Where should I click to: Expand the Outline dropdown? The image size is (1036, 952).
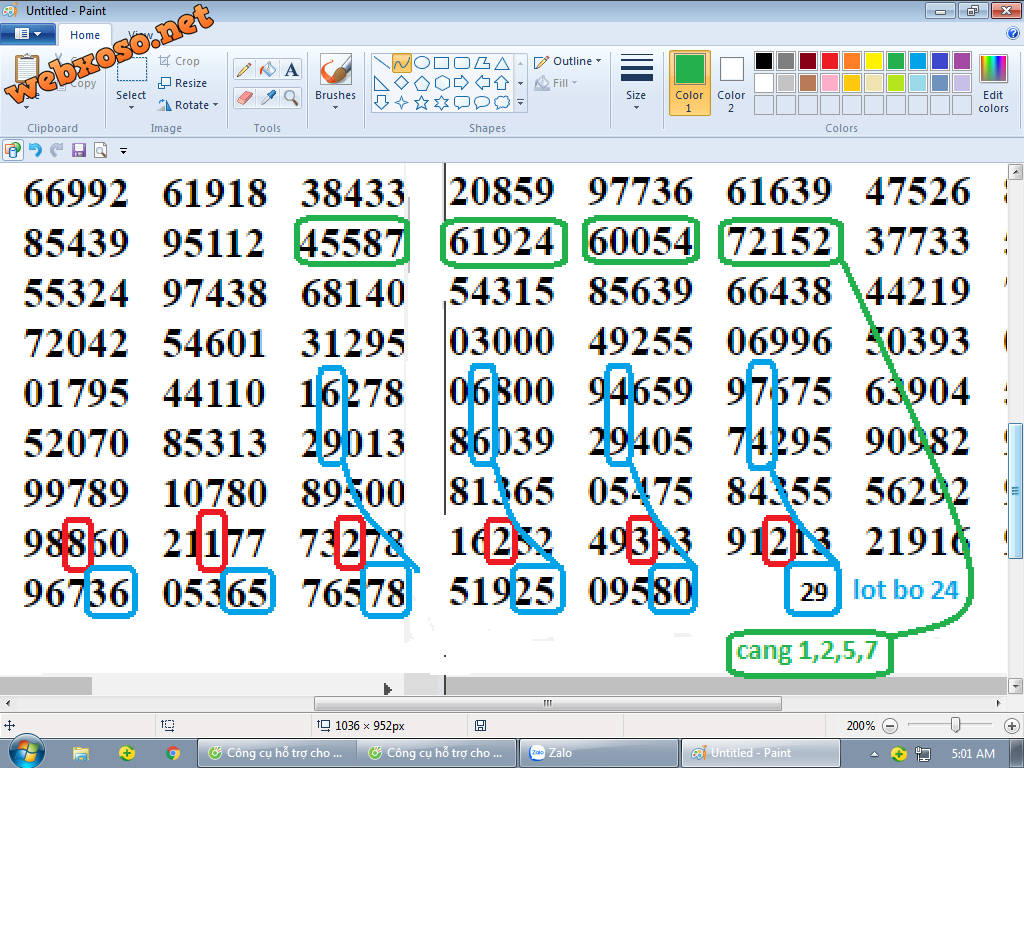click(x=568, y=61)
